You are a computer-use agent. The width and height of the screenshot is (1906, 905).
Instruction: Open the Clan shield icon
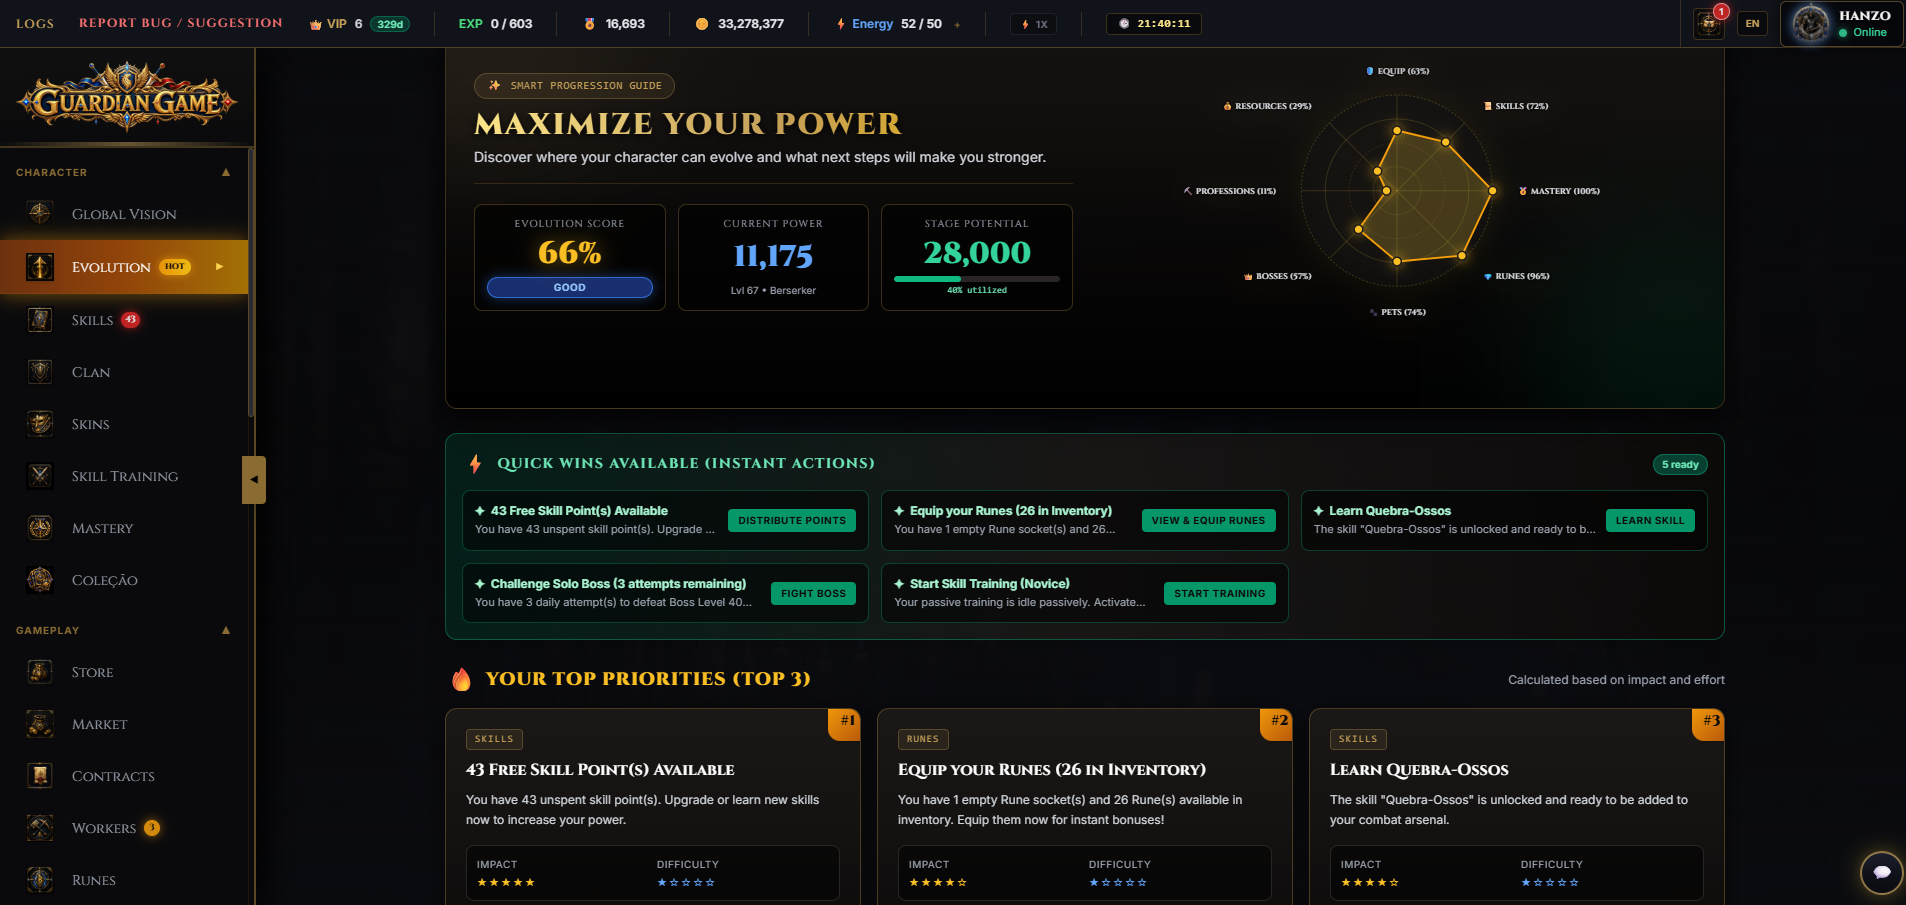40,372
